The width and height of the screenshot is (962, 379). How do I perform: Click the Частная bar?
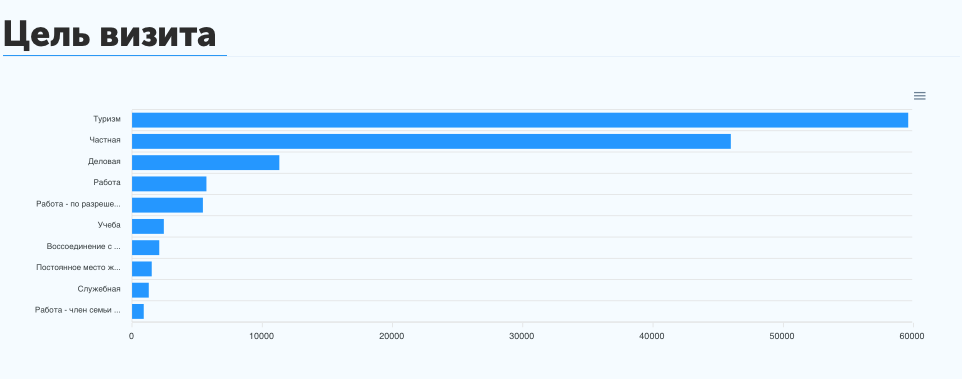tap(431, 141)
